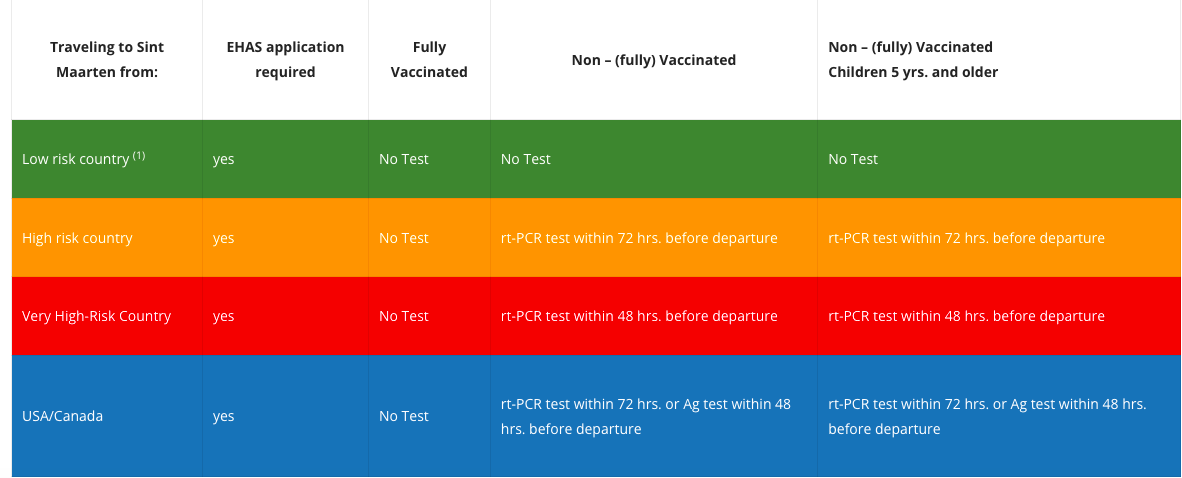Image resolution: width=1182 pixels, height=478 pixels.
Task: Click Fully Vaccinated "No Test" in USA/Canada row
Action: [x=404, y=416]
